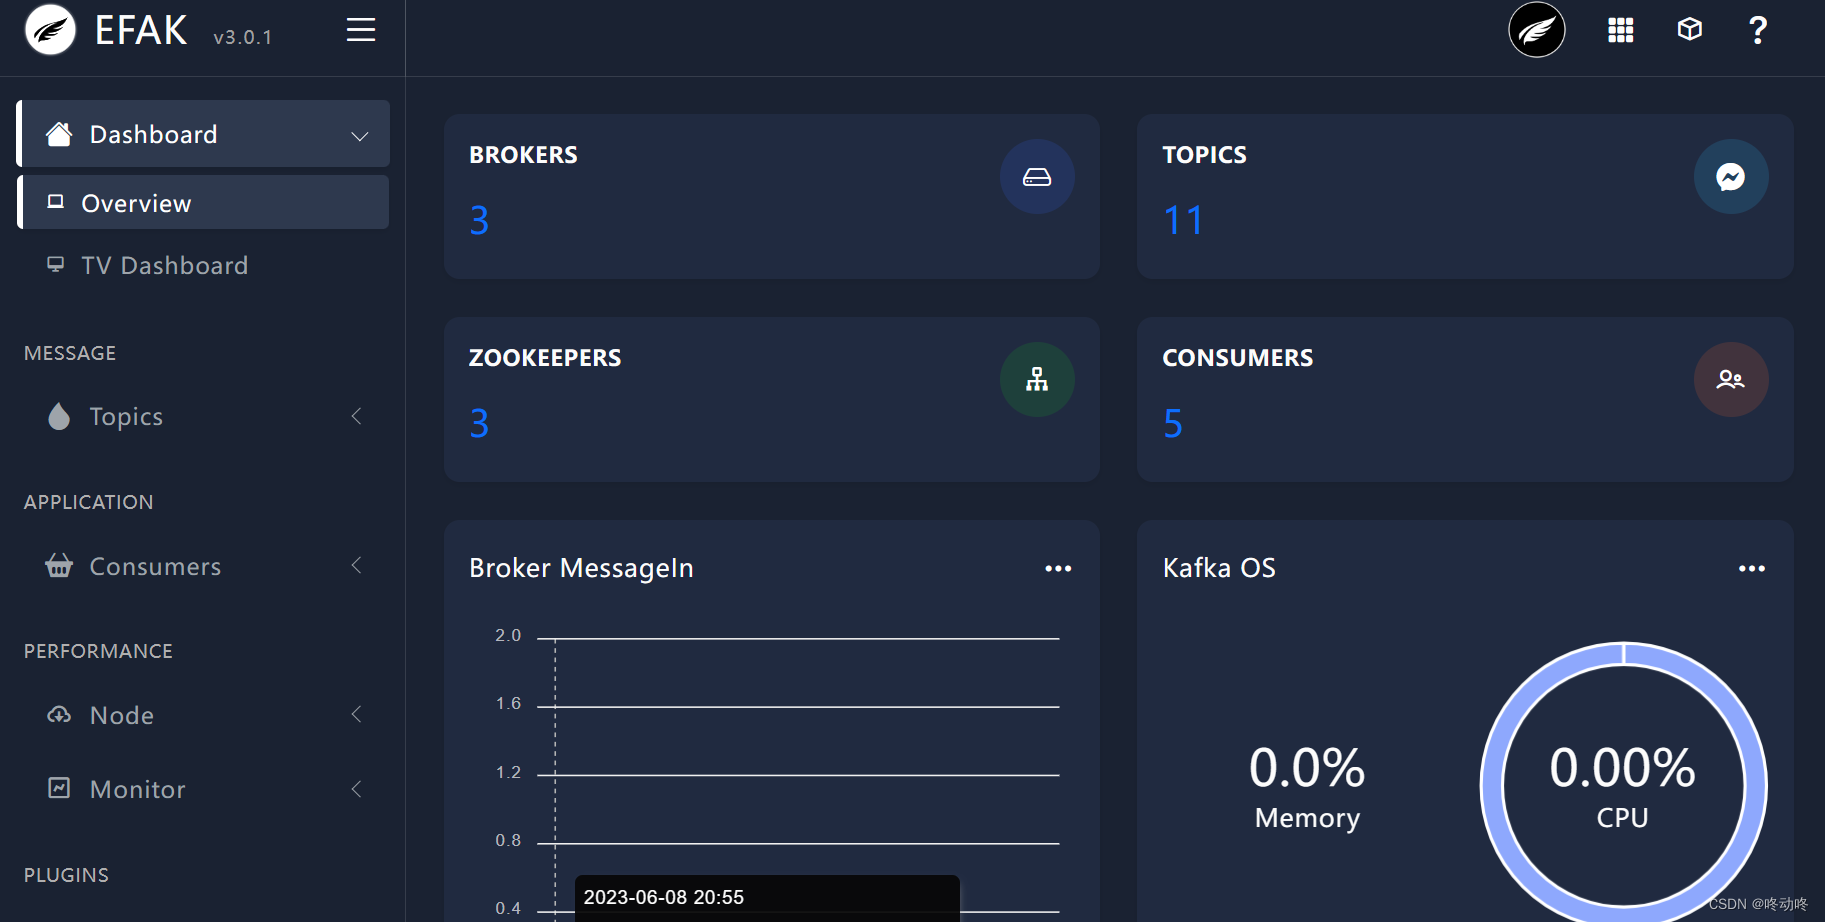Click the TV Dashboard monitor icon
This screenshot has width=1825, height=922.
56,264
